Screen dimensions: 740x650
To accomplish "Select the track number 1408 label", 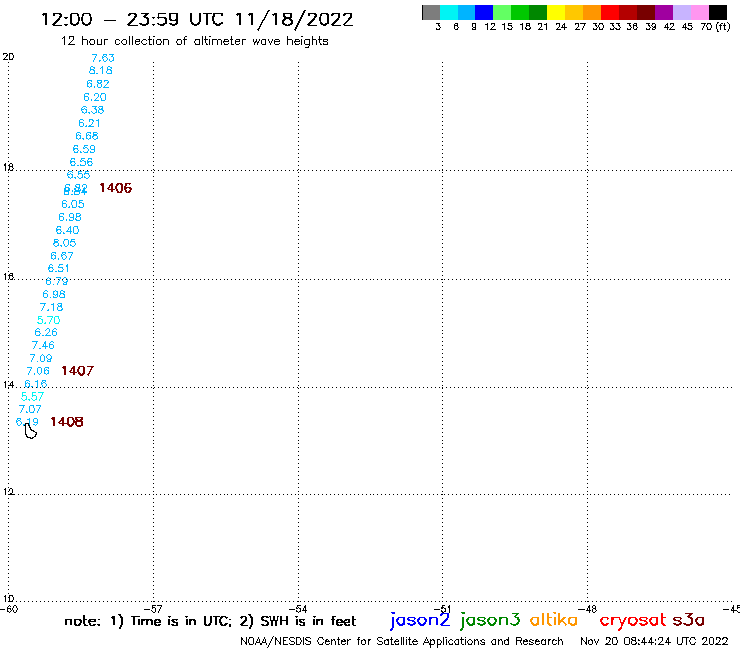I will click(x=67, y=422).
